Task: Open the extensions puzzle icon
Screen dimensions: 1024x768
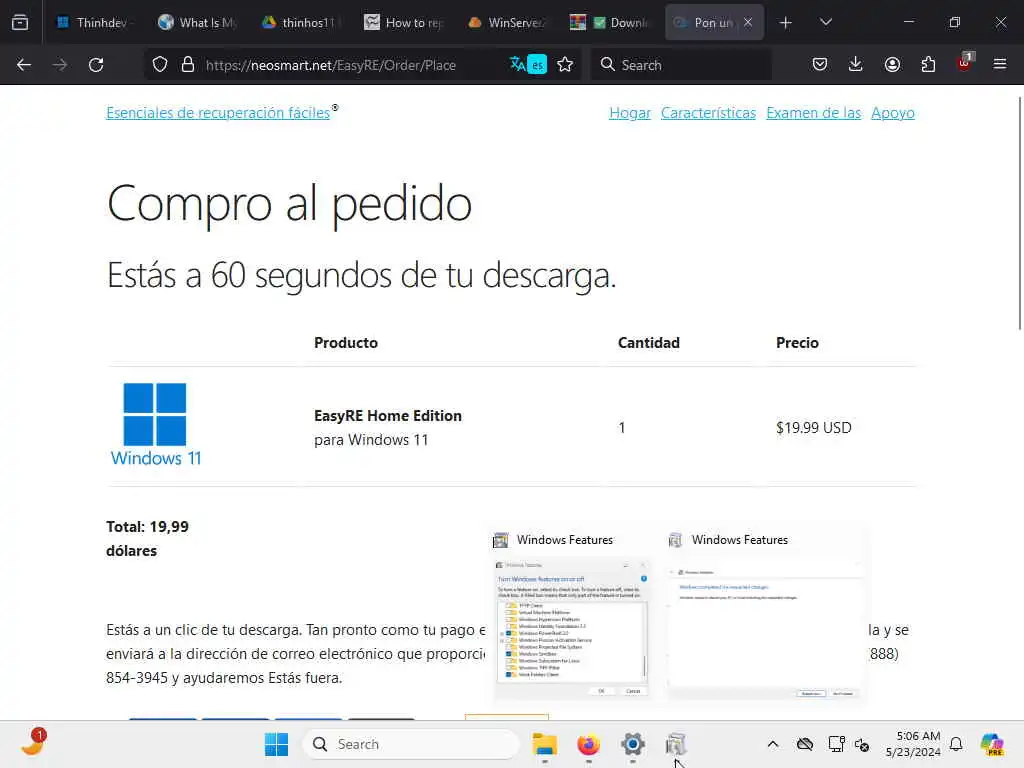Action: click(x=928, y=65)
